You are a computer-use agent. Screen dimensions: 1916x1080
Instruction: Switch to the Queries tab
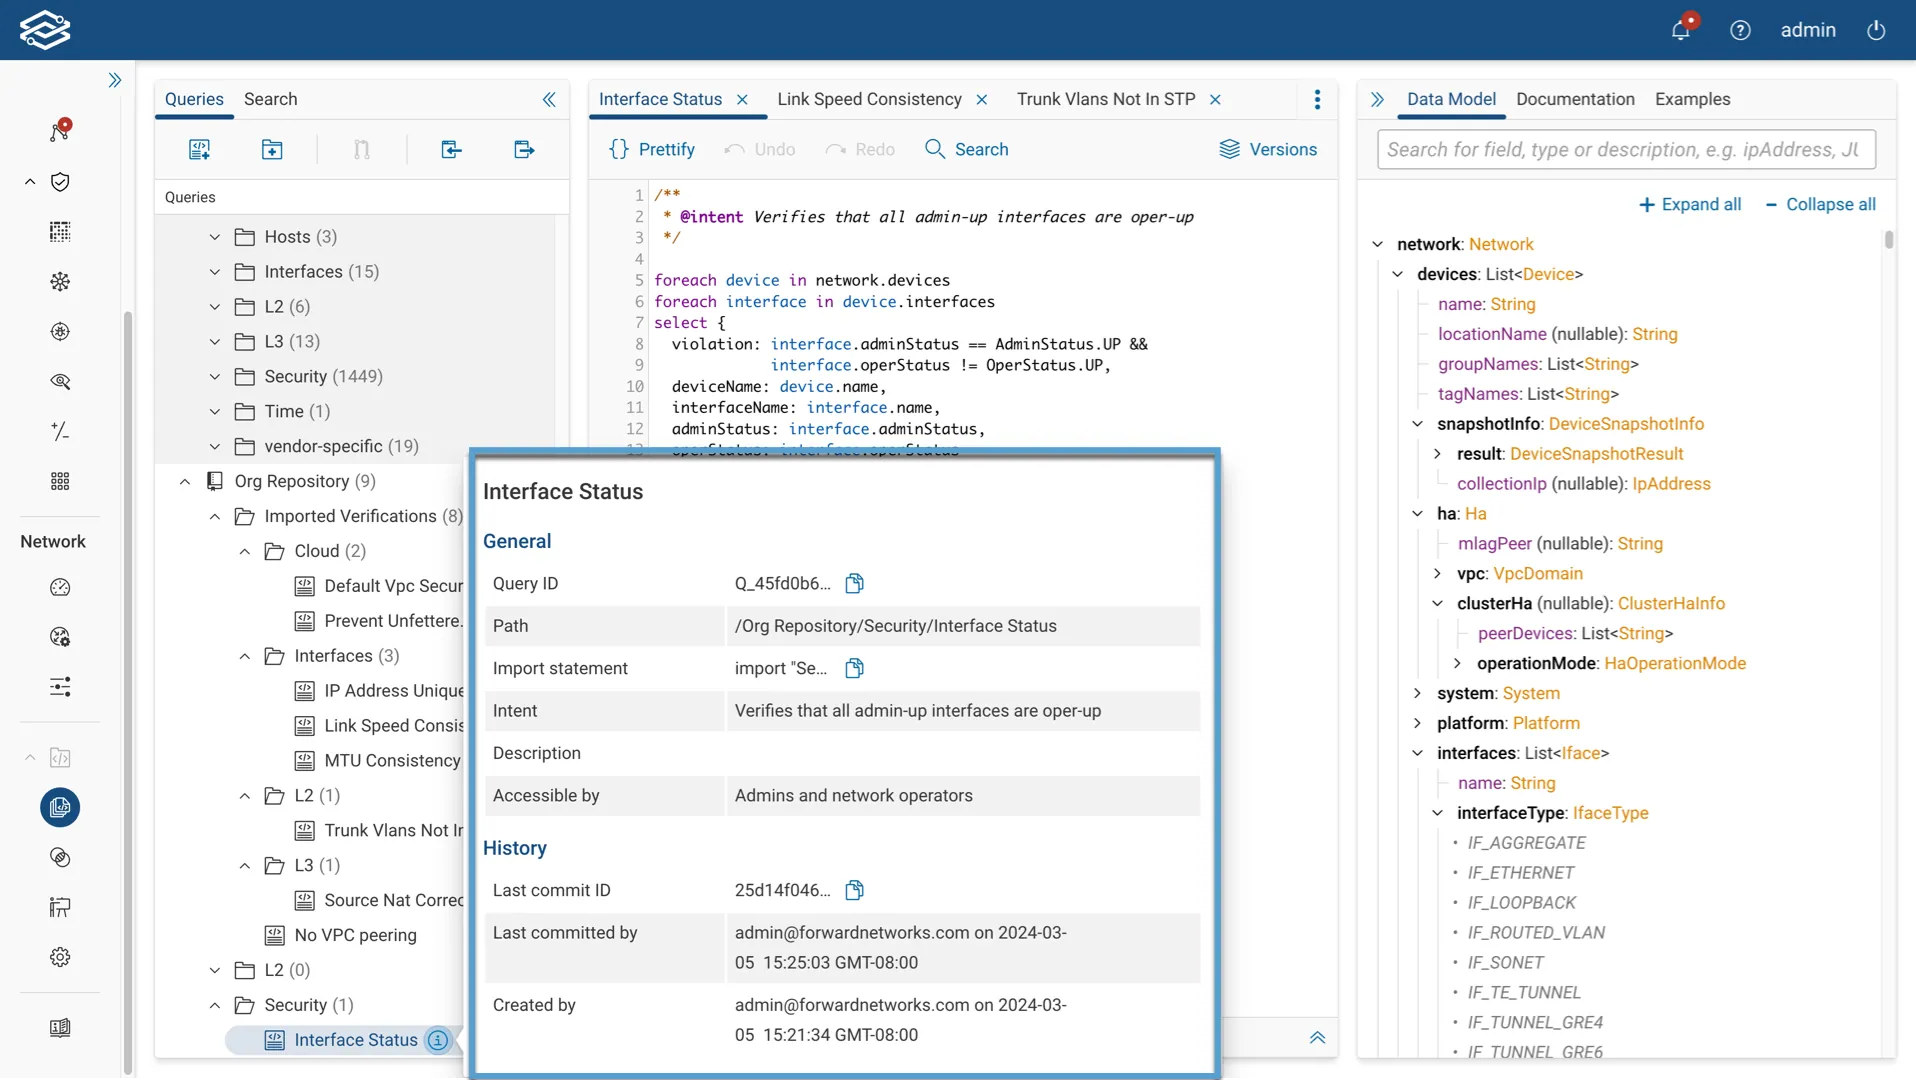(194, 99)
